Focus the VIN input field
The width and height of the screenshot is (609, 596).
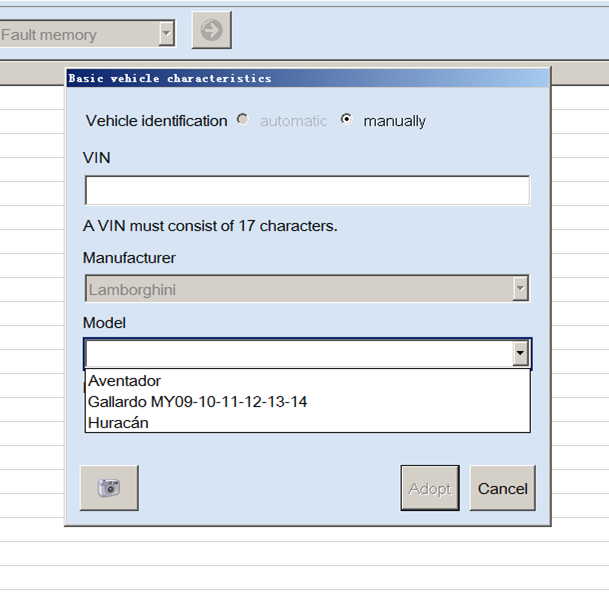pos(307,190)
